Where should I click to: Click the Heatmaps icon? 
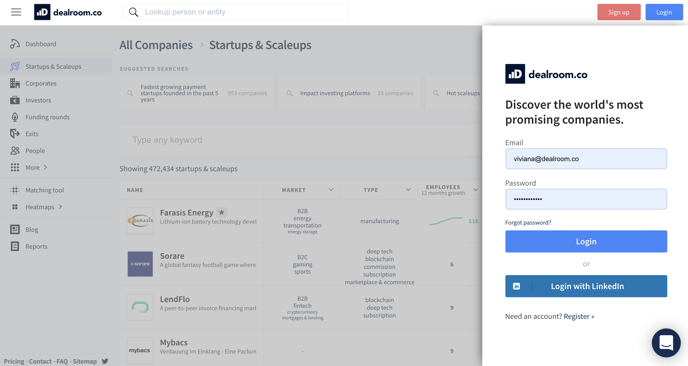pyautogui.click(x=15, y=207)
